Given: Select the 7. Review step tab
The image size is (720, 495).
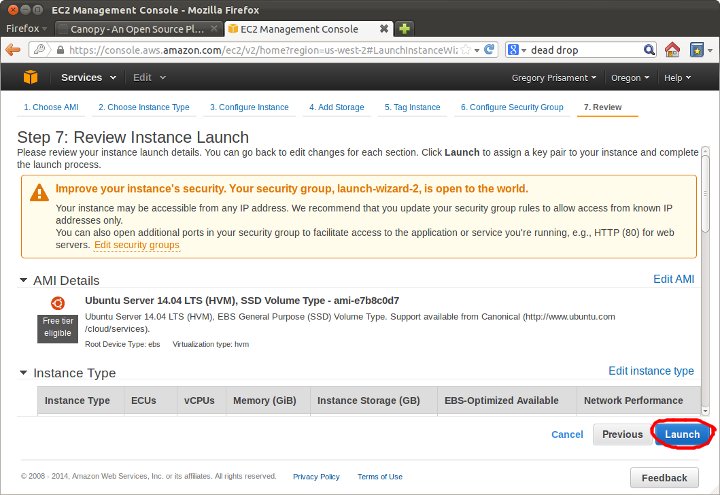Looking at the screenshot, I should [x=603, y=107].
